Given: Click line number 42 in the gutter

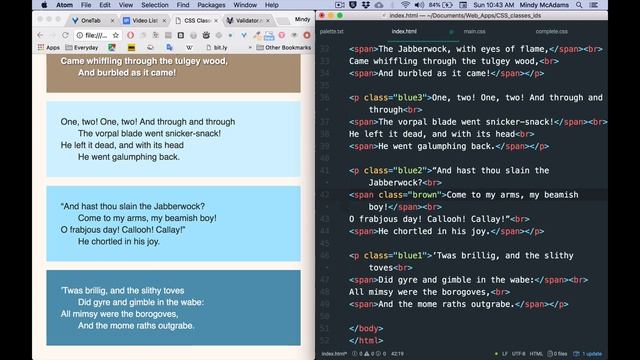Looking at the screenshot, I should pos(324,195).
